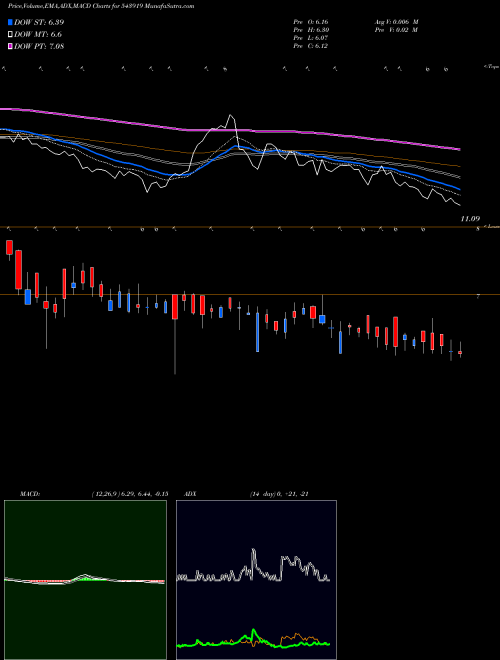Click the white DOW MT legend swatch
The height and width of the screenshot is (660, 500).
click(x=10, y=35)
